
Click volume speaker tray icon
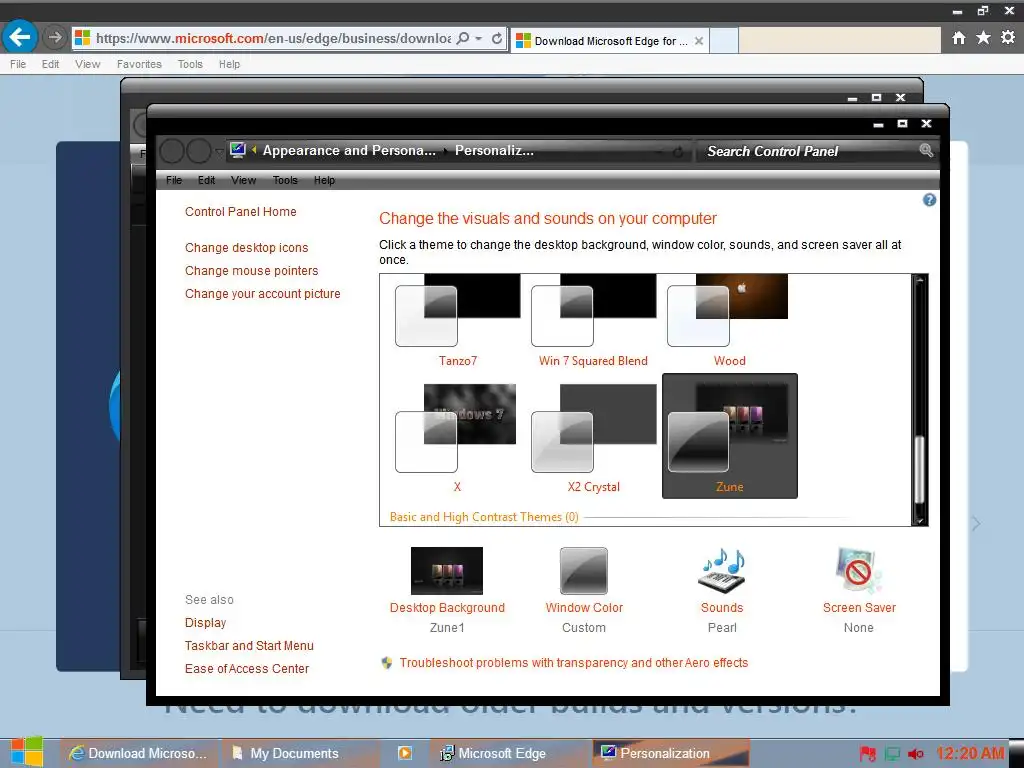(x=916, y=754)
